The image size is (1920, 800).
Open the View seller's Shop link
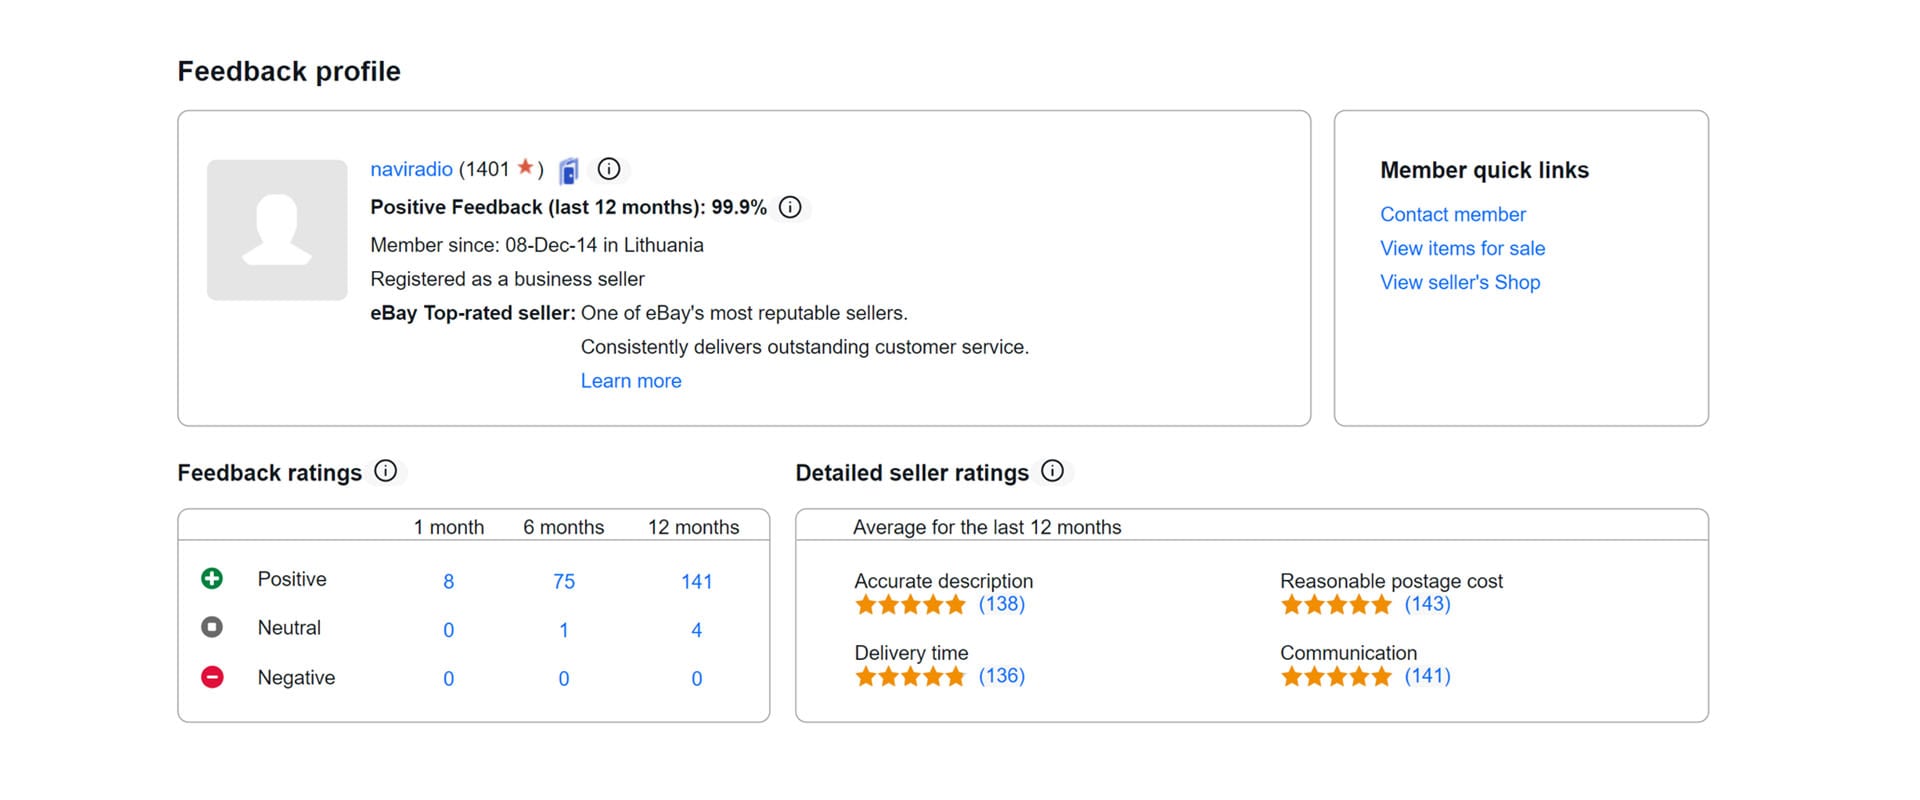tap(1460, 282)
